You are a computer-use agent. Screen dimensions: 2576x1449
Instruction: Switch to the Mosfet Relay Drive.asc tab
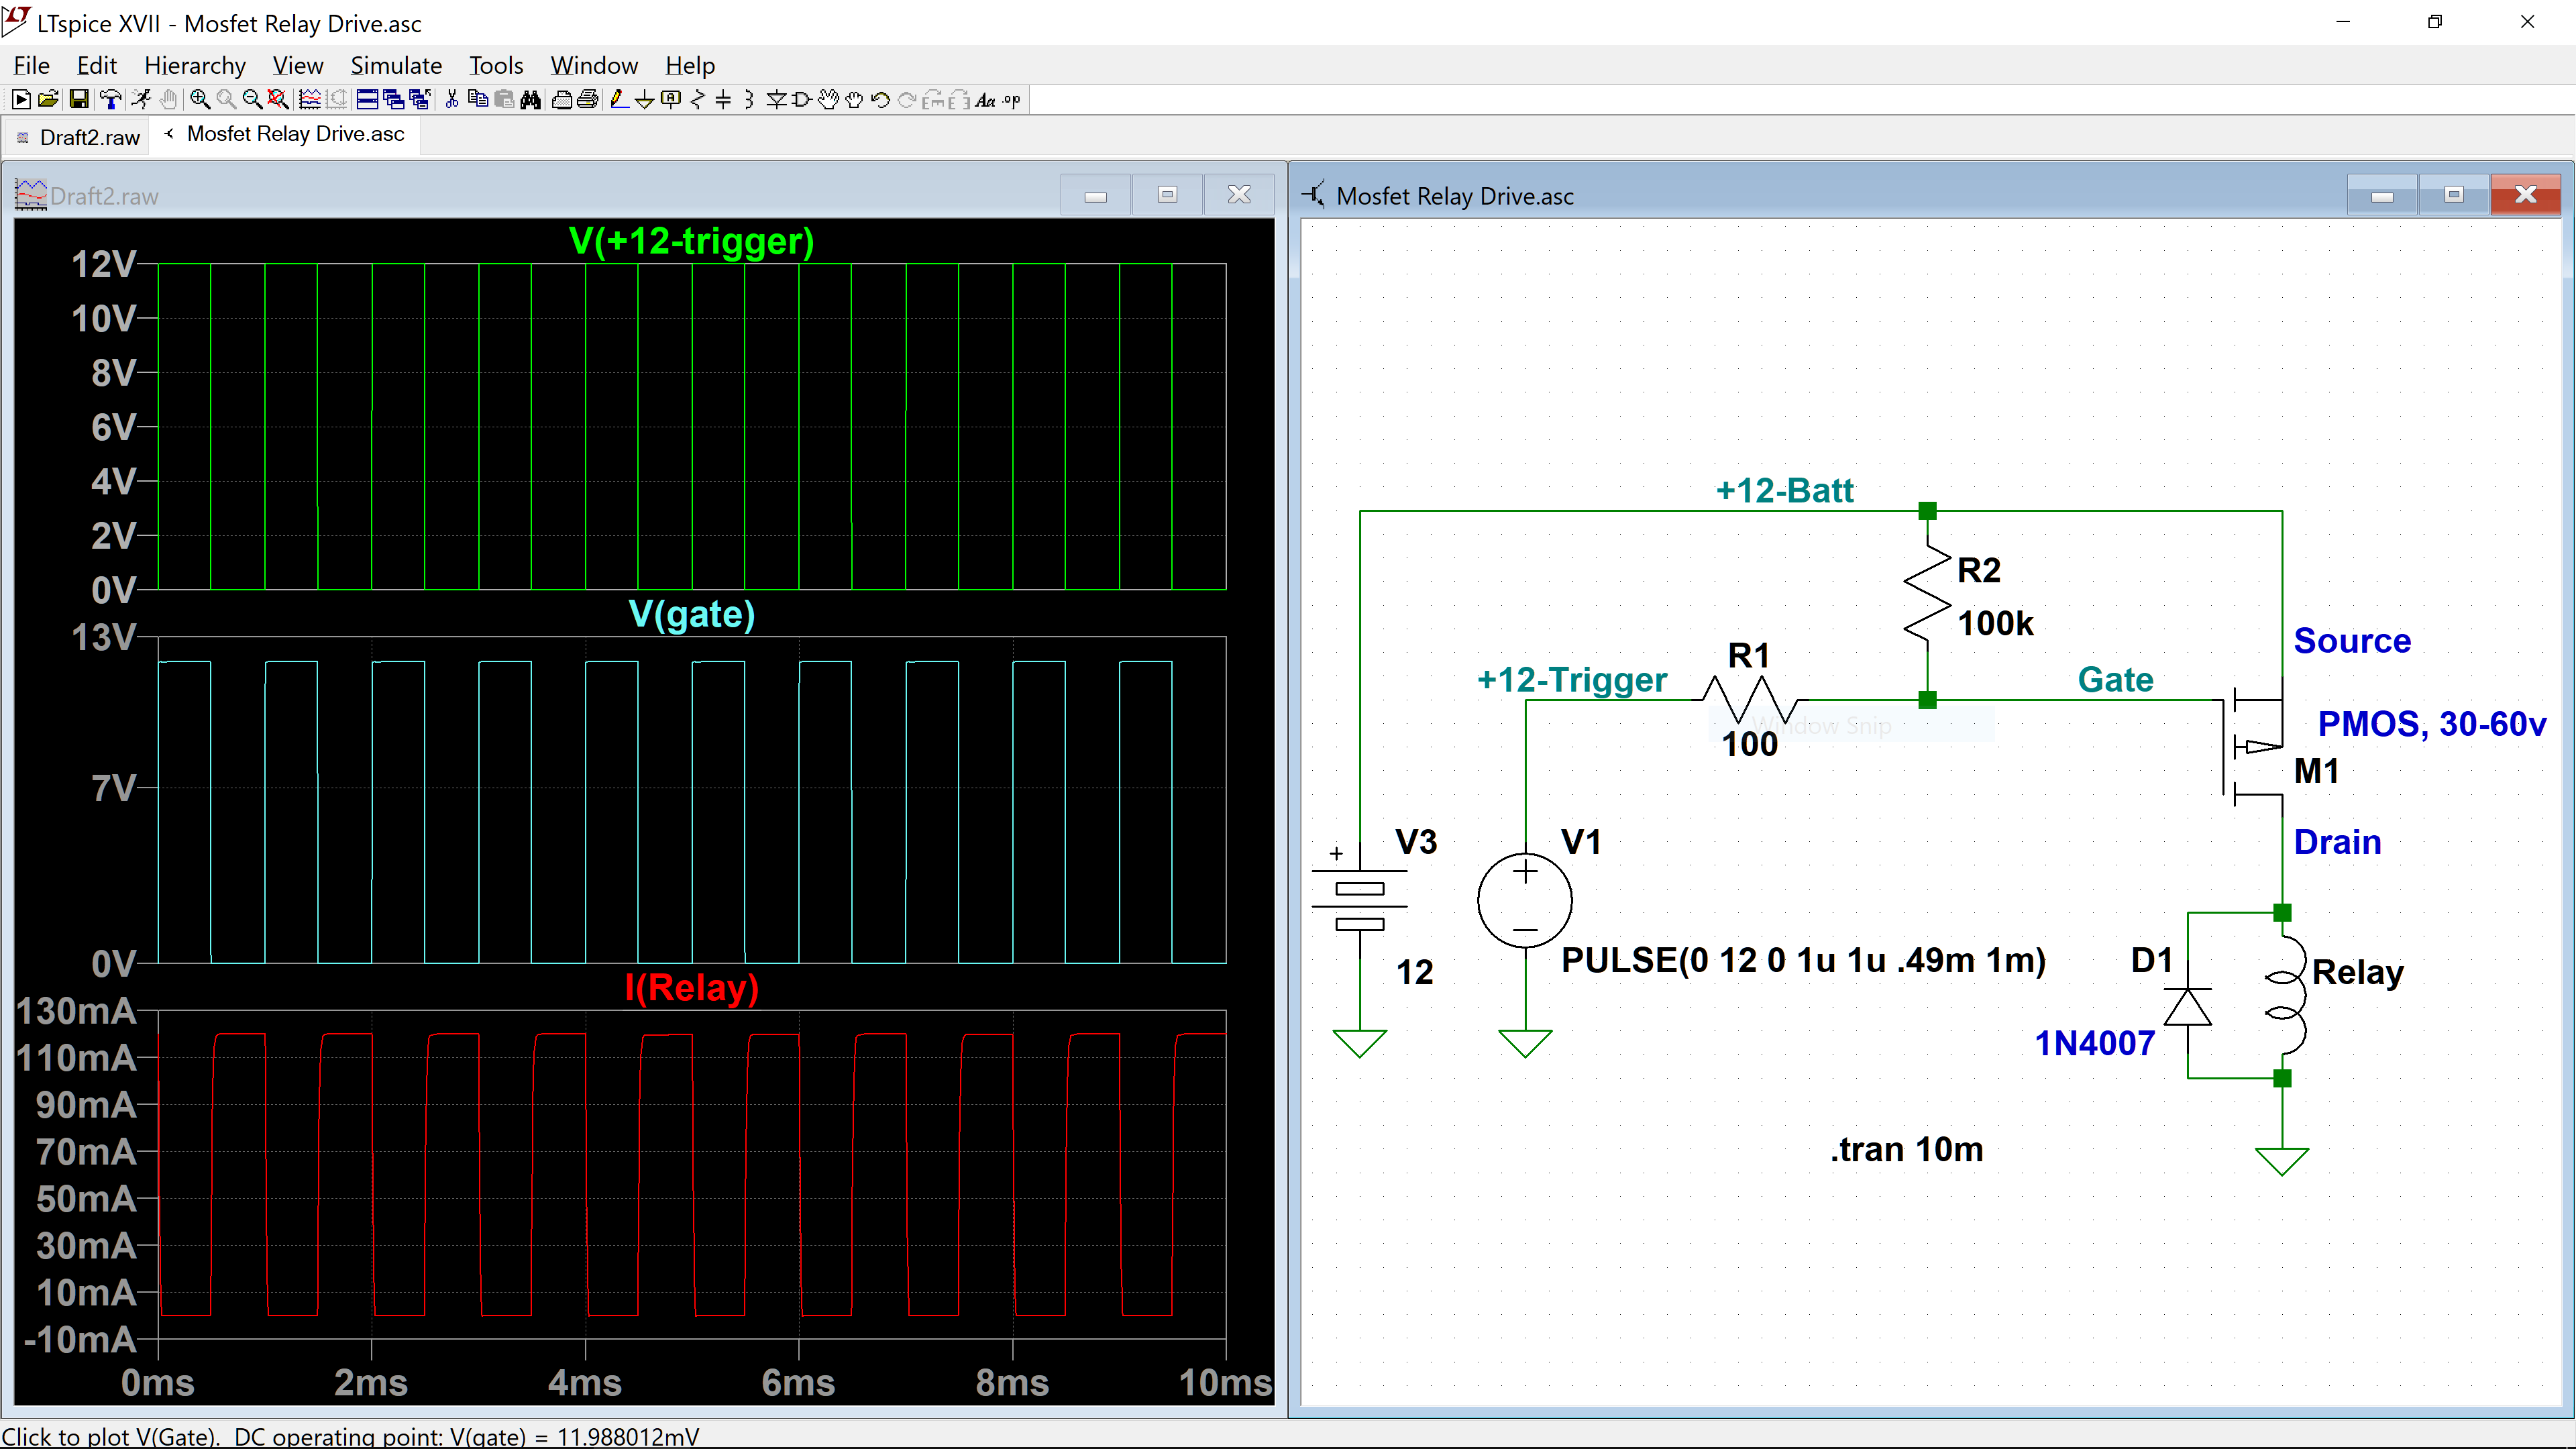[285, 134]
